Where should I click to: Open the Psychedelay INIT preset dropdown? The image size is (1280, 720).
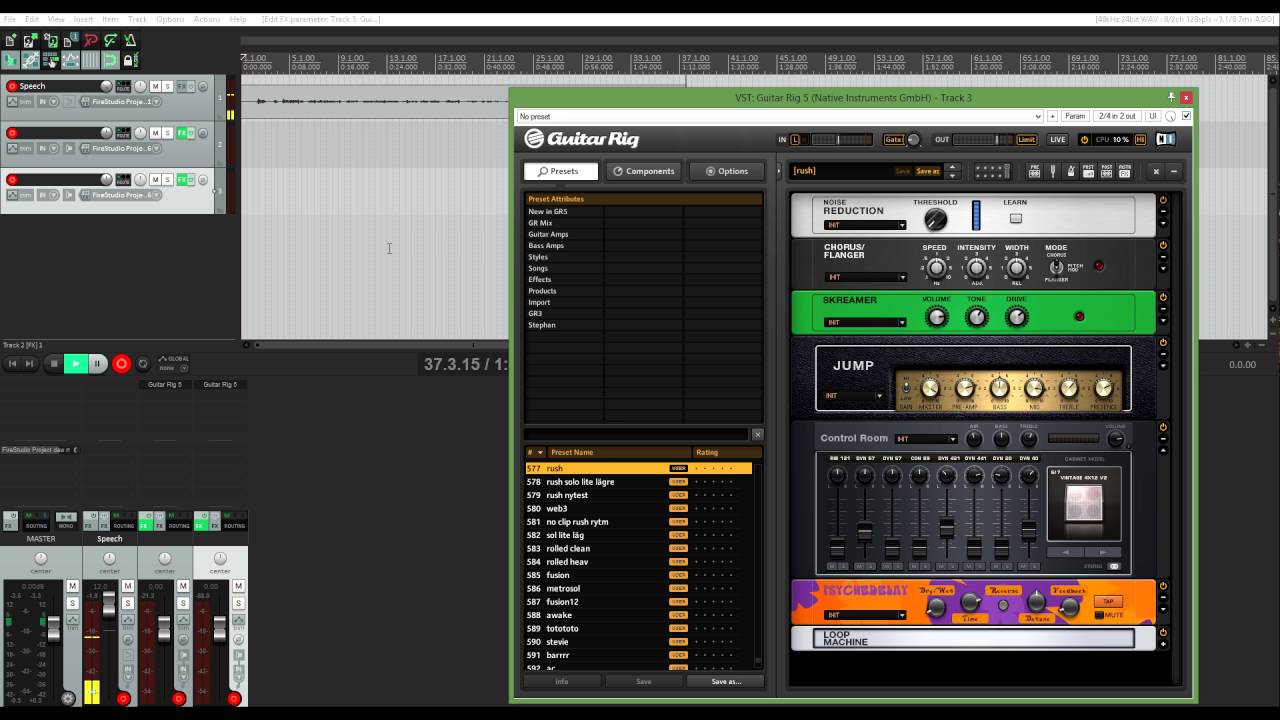pyautogui.click(x=865, y=615)
